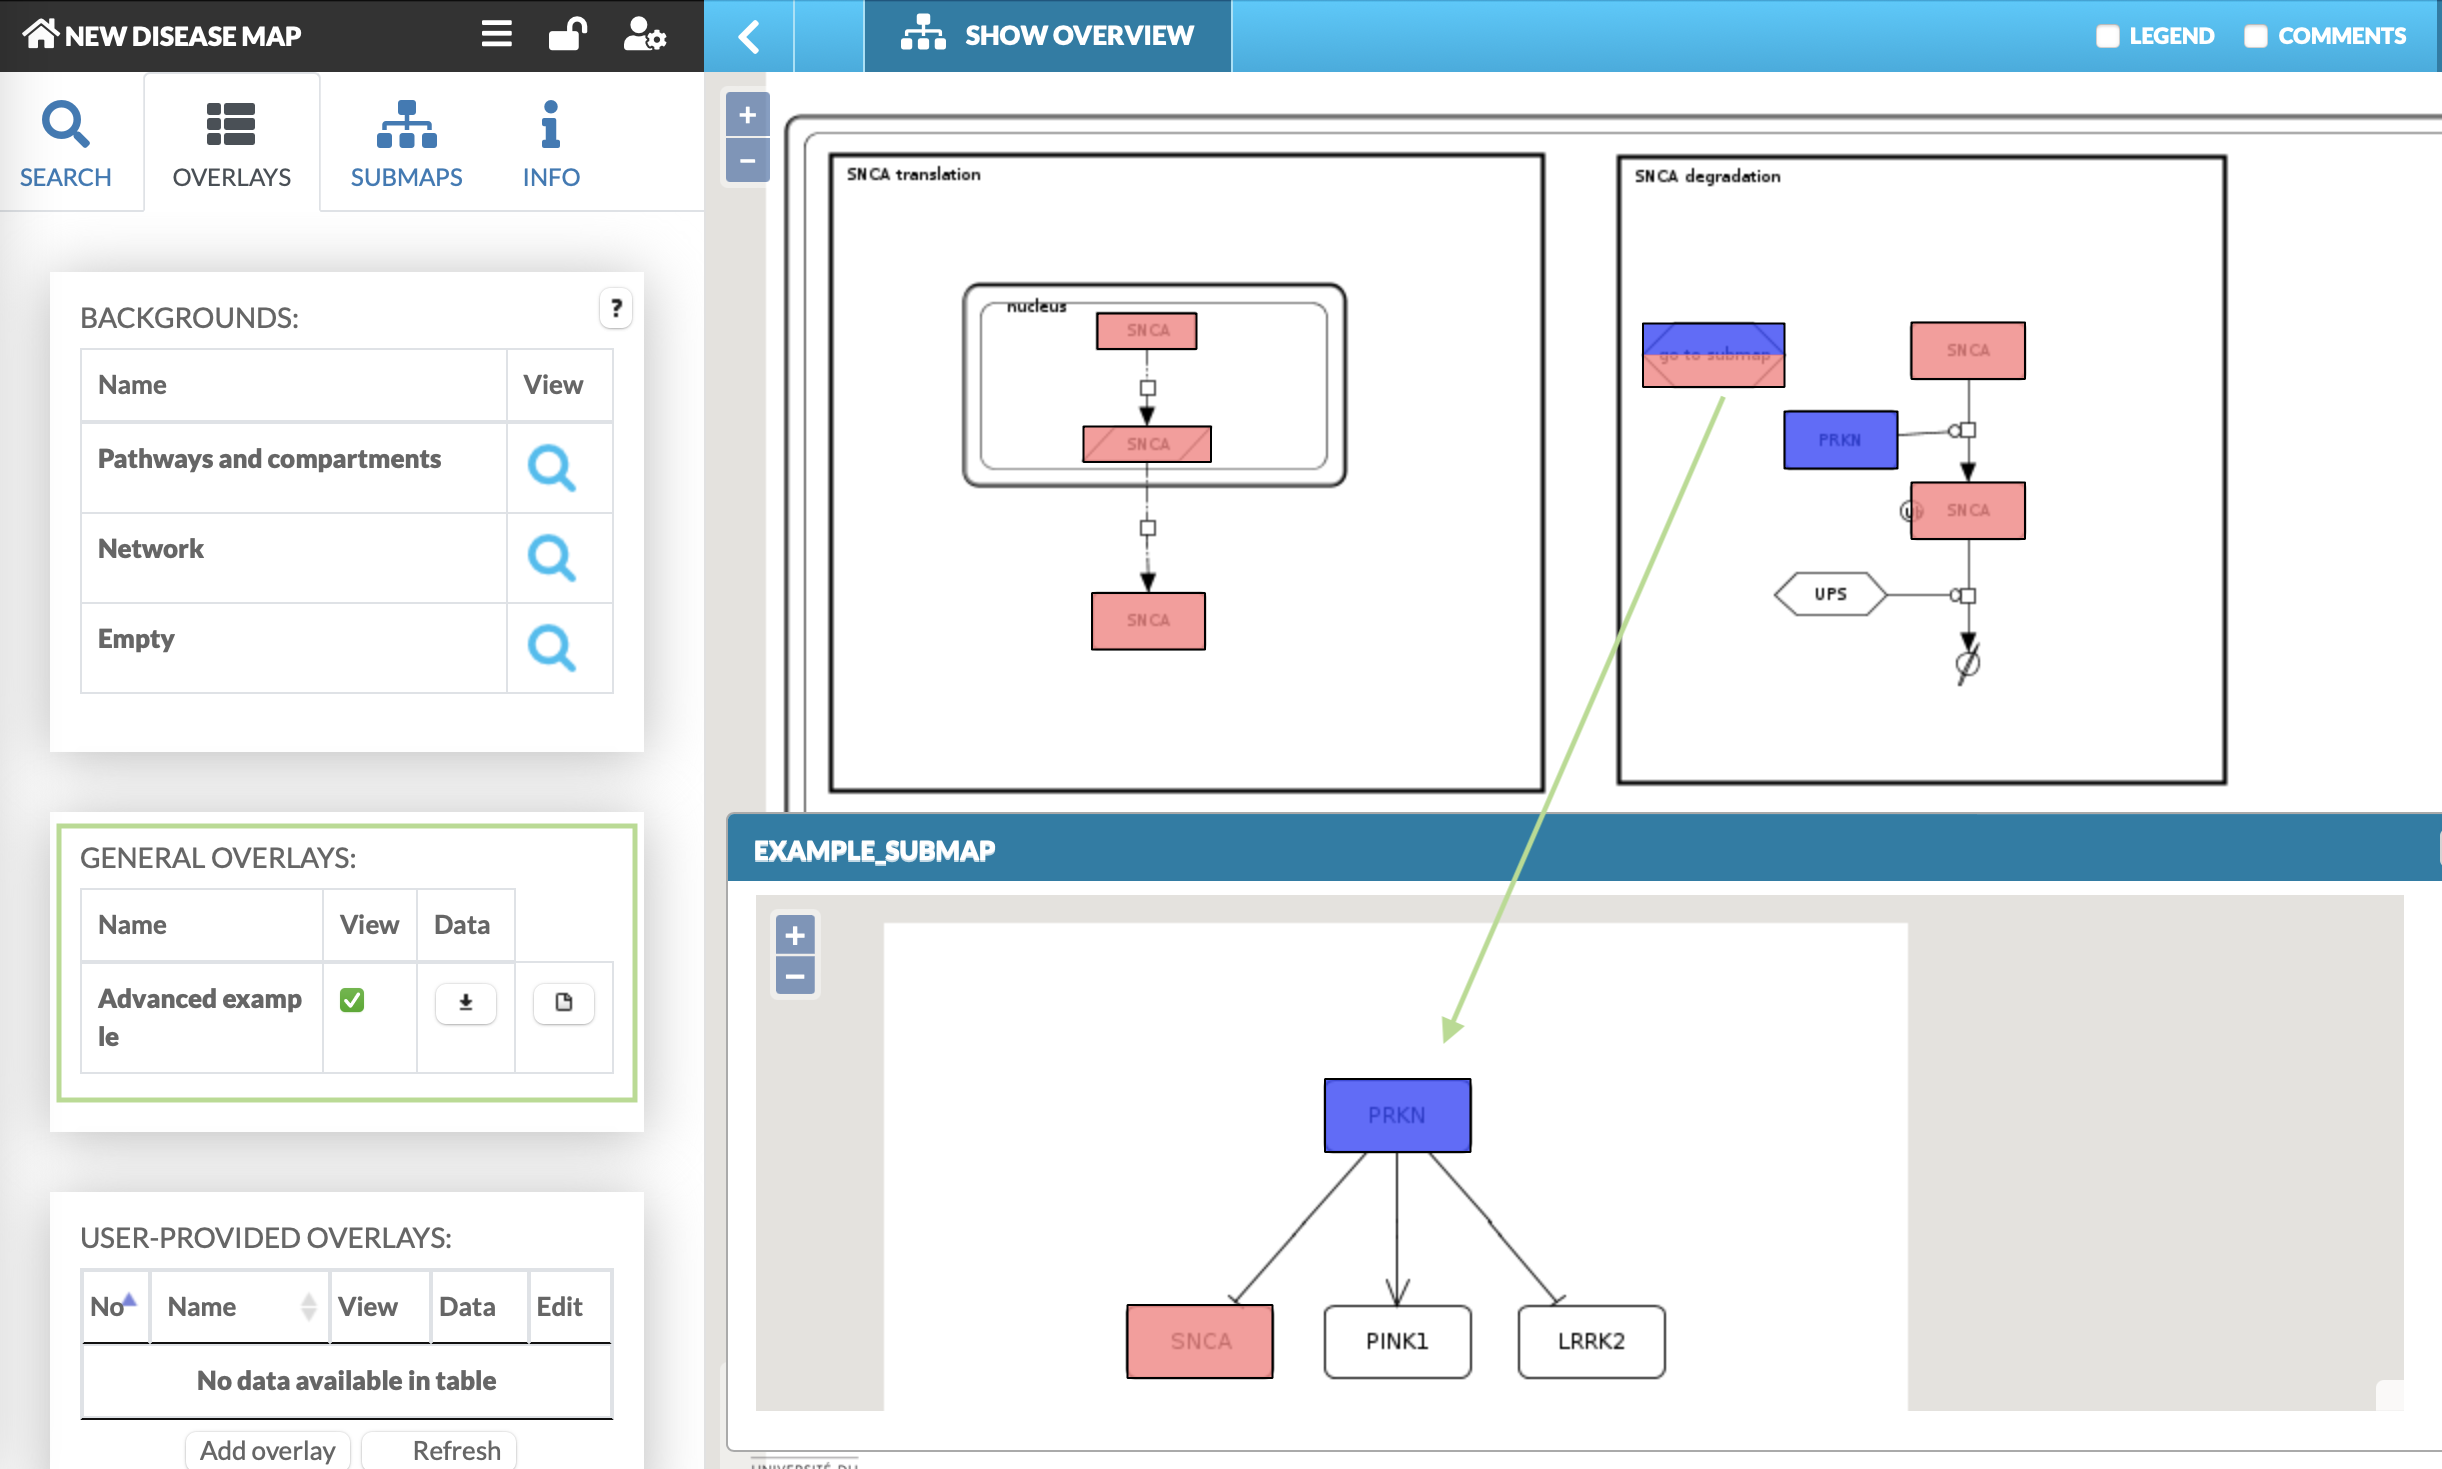
Task: Click the Add overlay button
Action: click(x=267, y=1450)
